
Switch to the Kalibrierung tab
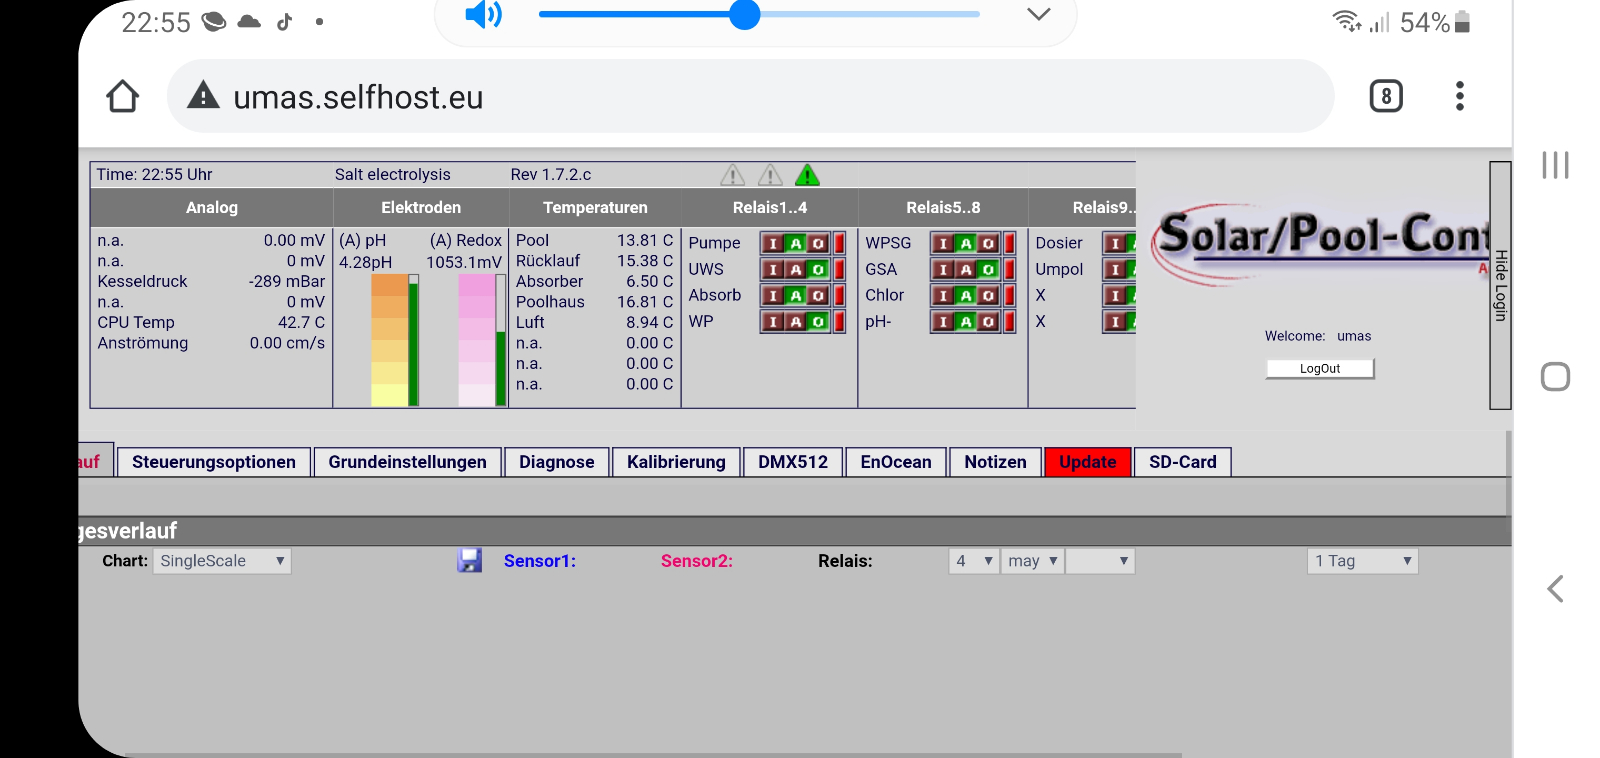(676, 462)
